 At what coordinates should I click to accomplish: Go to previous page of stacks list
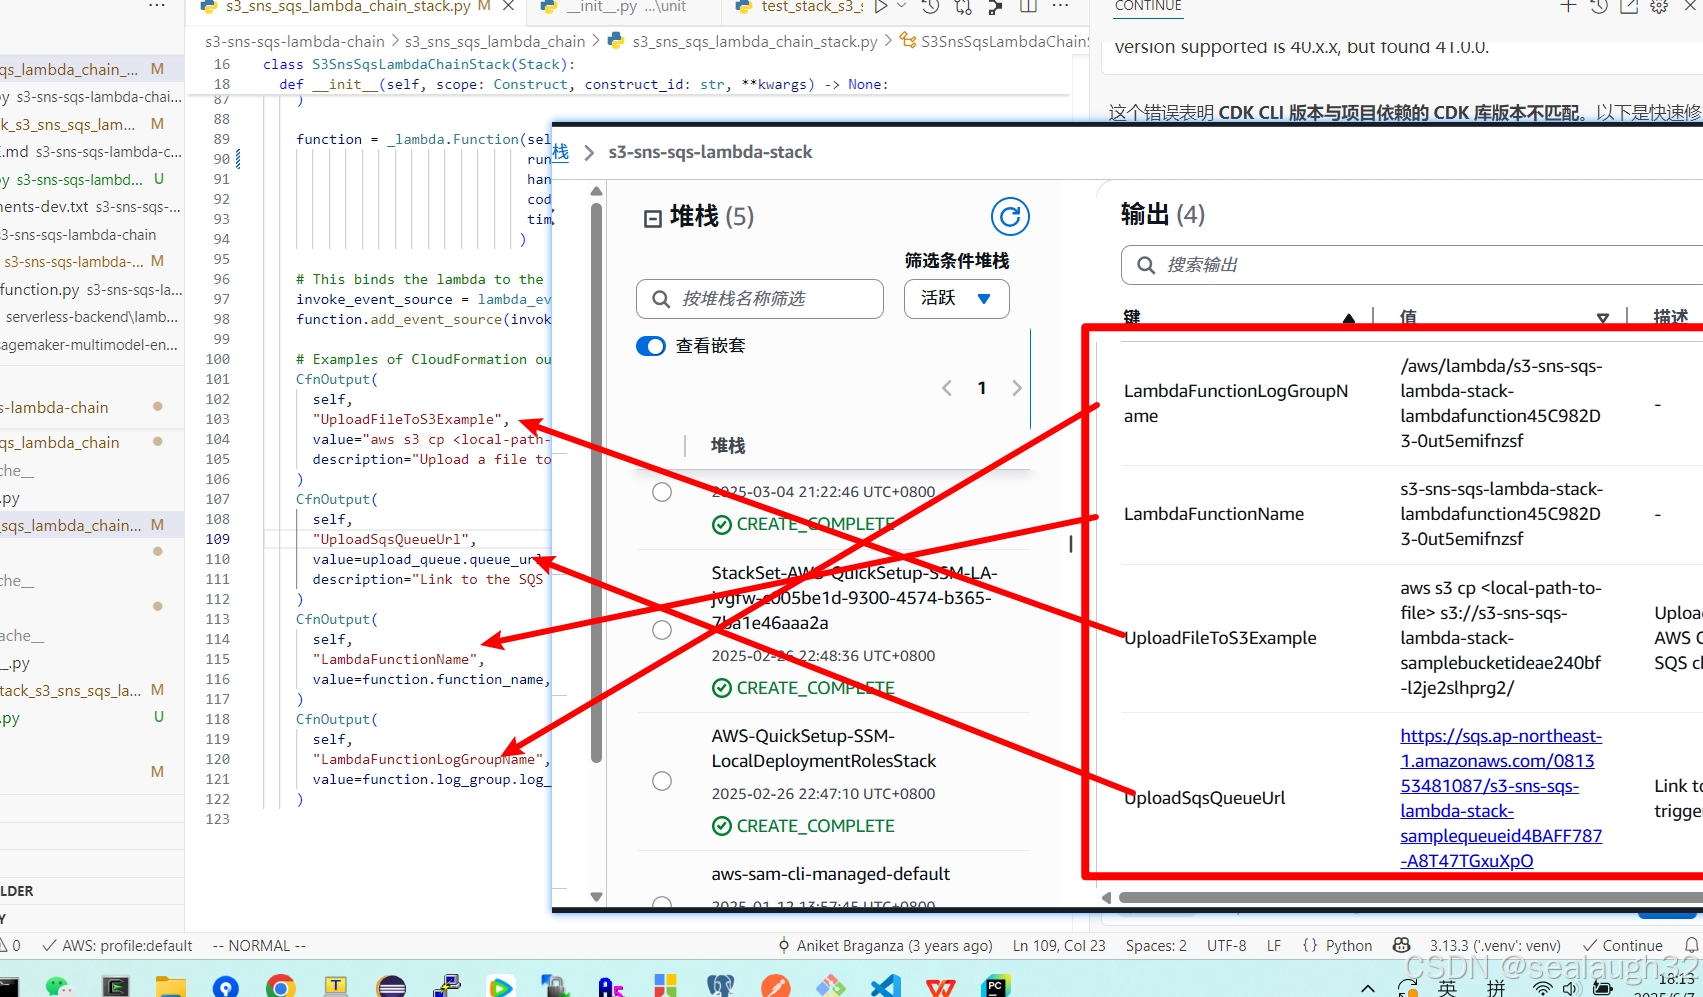[x=946, y=388]
